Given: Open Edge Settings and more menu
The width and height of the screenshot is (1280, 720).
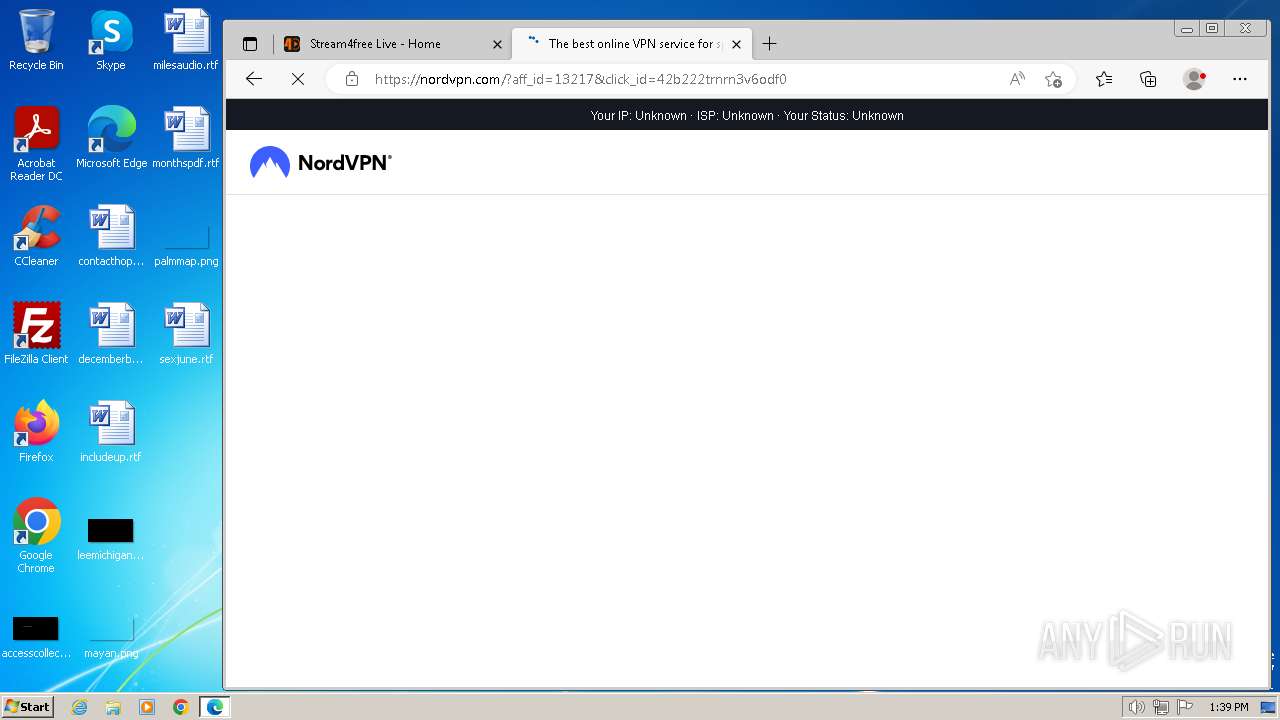Looking at the screenshot, I should point(1240,79).
